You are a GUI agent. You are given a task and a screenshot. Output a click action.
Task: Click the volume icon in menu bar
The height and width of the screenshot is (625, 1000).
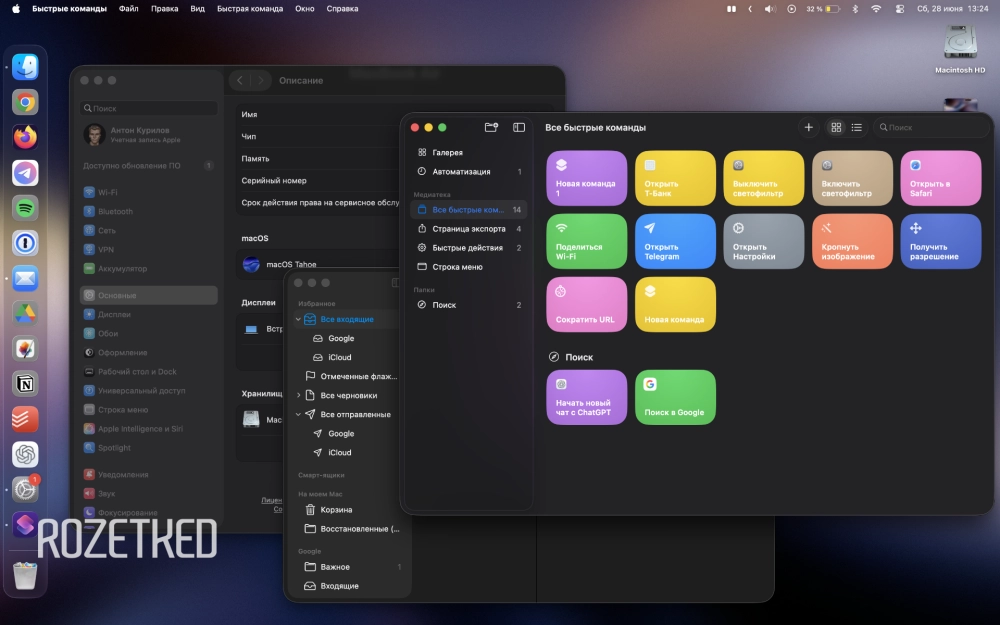tap(770, 9)
